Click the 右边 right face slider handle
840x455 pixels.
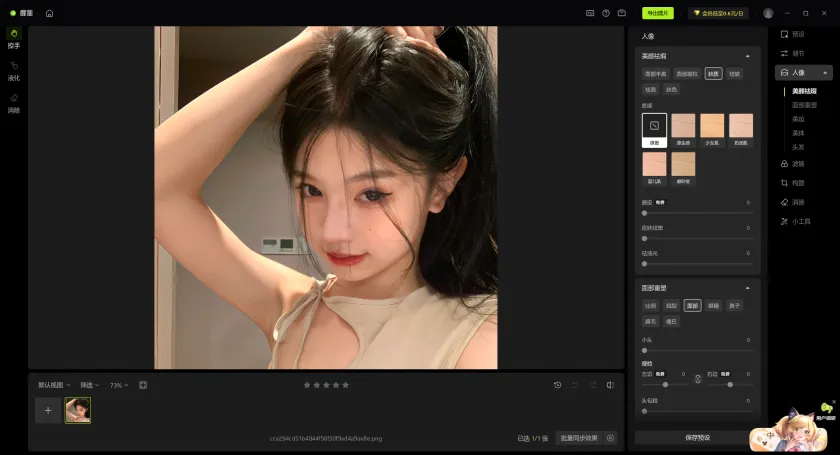point(730,384)
